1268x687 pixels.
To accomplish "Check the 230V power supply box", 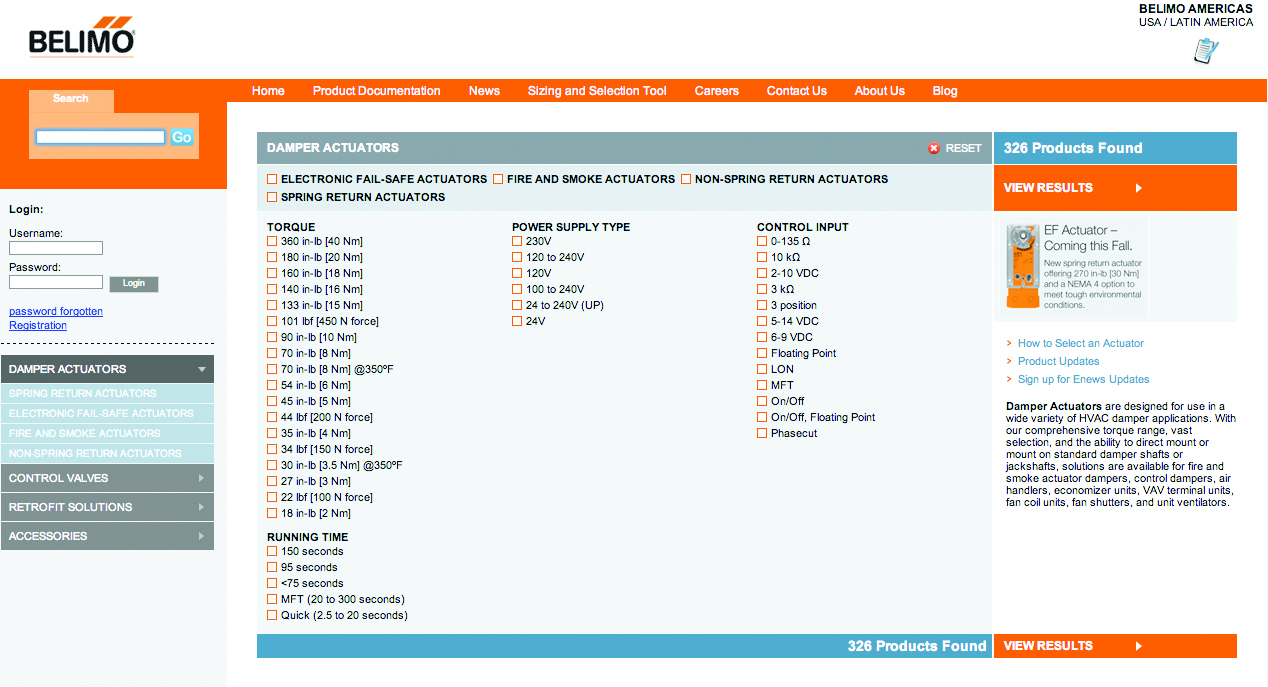I will [517, 241].
